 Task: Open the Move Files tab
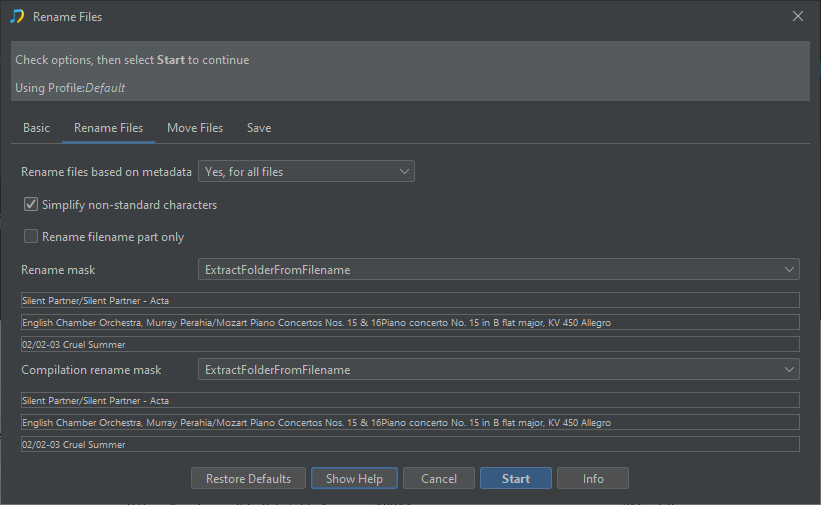195,128
